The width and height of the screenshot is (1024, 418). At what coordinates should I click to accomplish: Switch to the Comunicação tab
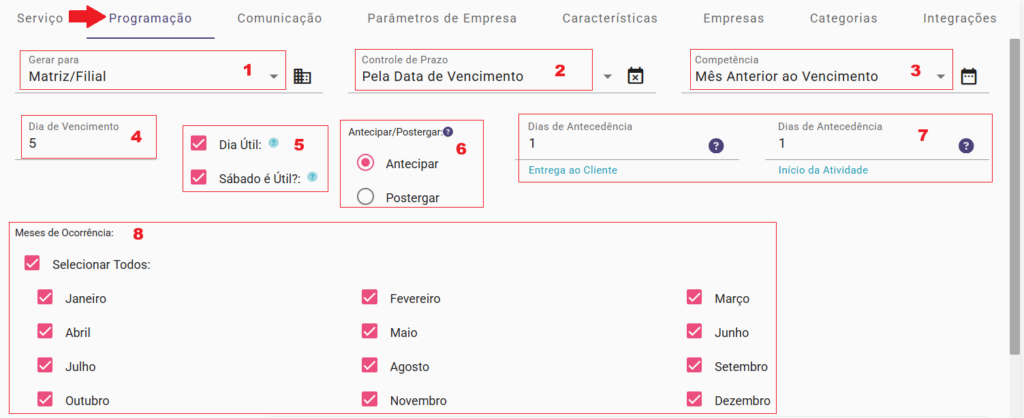click(x=280, y=18)
